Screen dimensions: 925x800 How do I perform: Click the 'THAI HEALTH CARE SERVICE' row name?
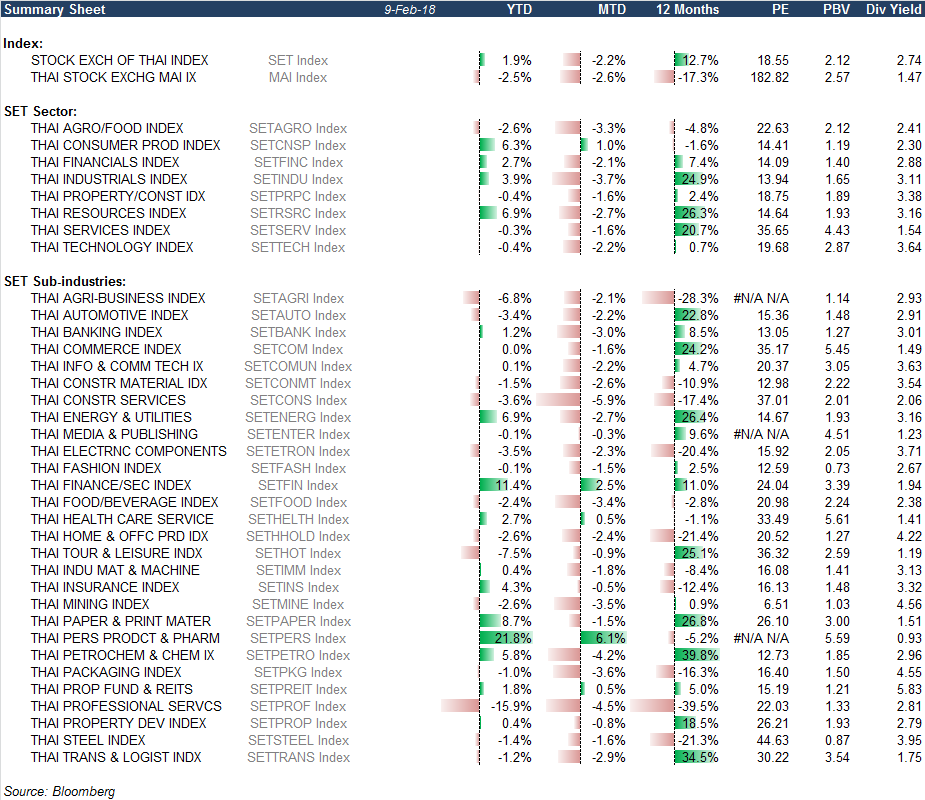point(122,520)
